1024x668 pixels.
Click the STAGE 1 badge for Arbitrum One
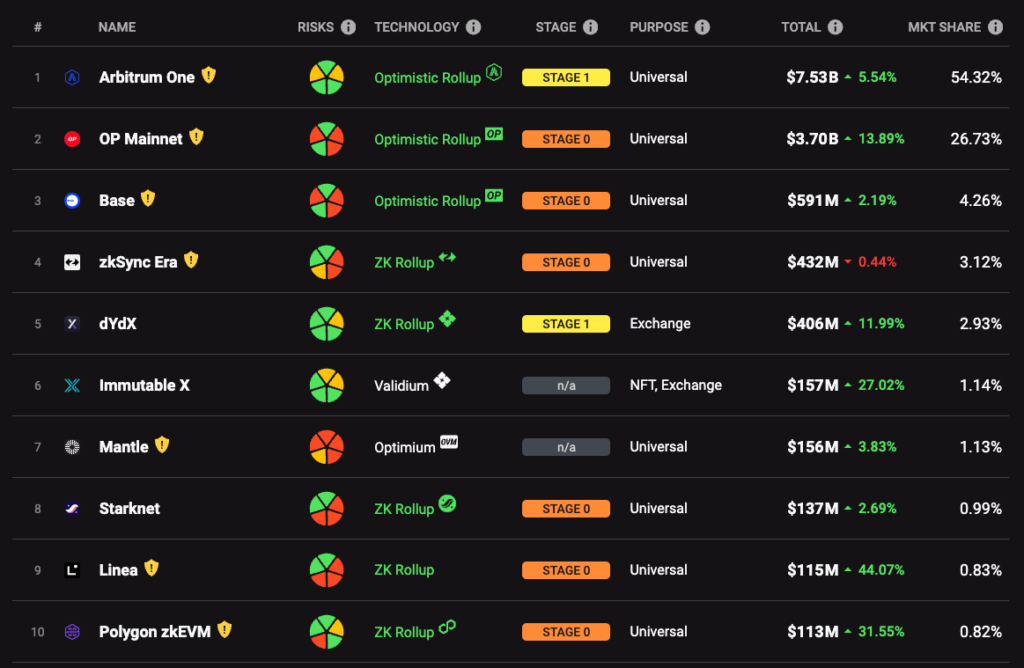(x=566, y=78)
